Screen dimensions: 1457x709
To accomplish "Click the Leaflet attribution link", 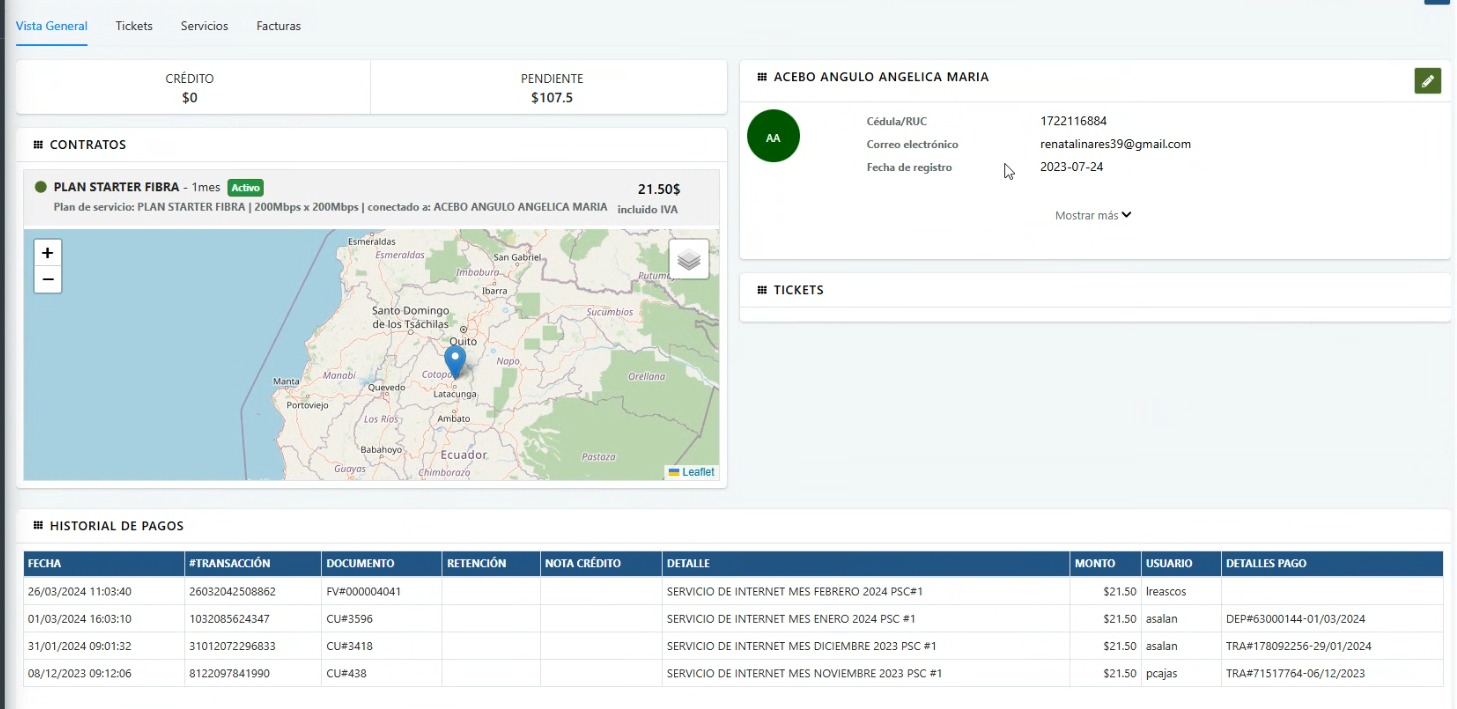I will [x=697, y=472].
